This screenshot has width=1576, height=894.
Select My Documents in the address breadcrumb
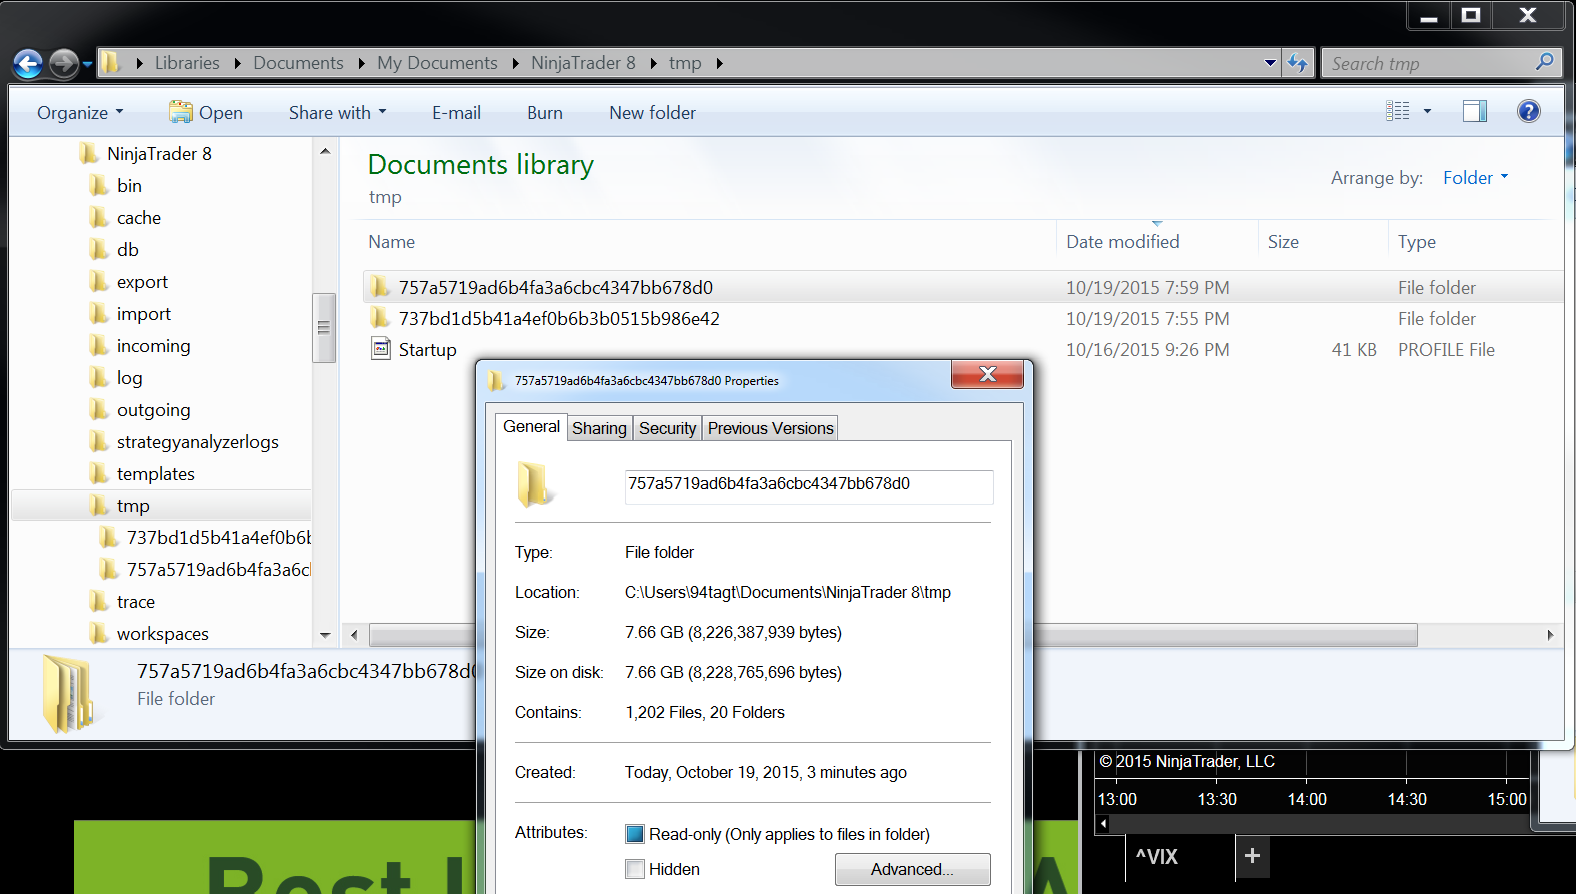437,63
